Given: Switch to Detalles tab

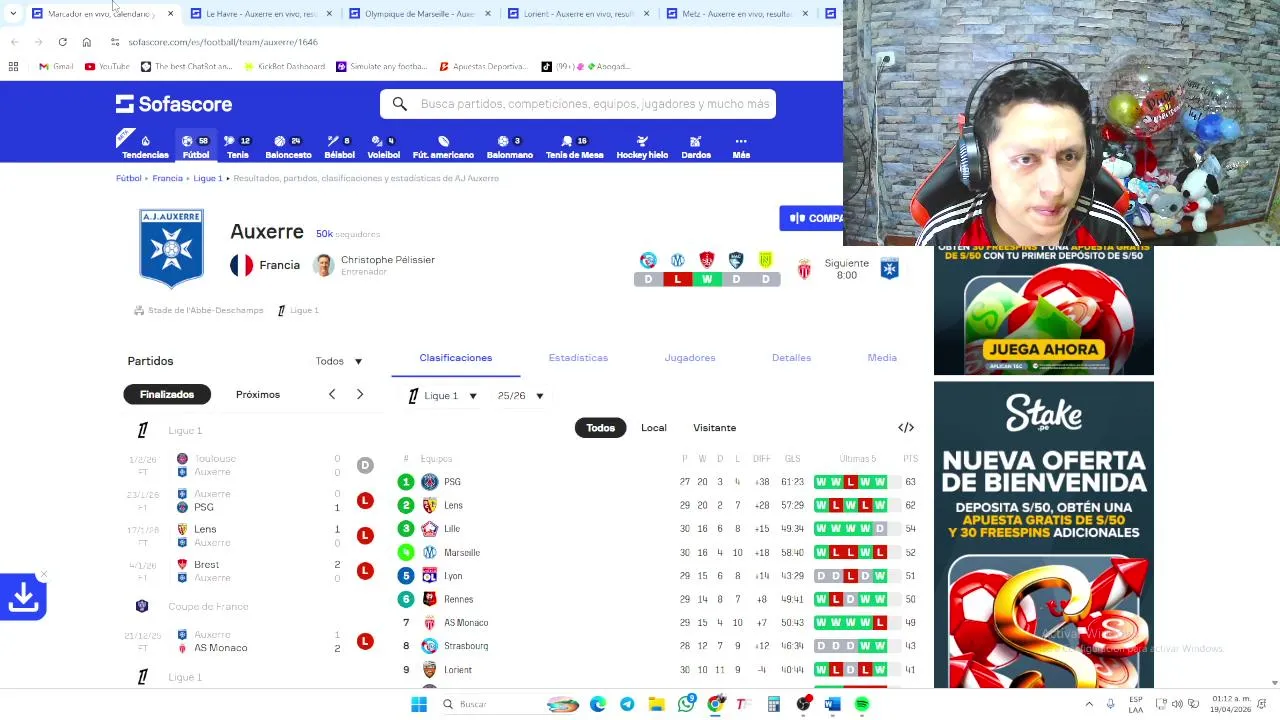Looking at the screenshot, I should (791, 358).
